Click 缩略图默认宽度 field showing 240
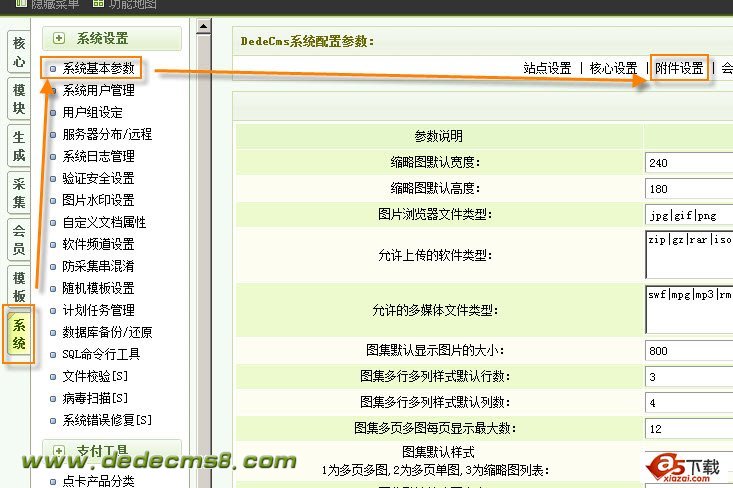This screenshot has width=733, height=488. (x=689, y=163)
